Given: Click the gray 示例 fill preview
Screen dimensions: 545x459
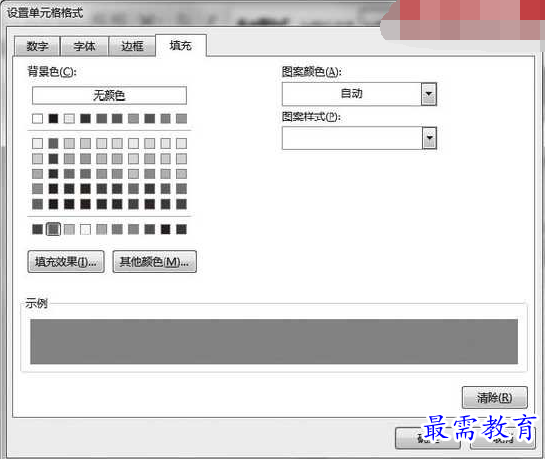Looking at the screenshot, I should pos(274,342).
